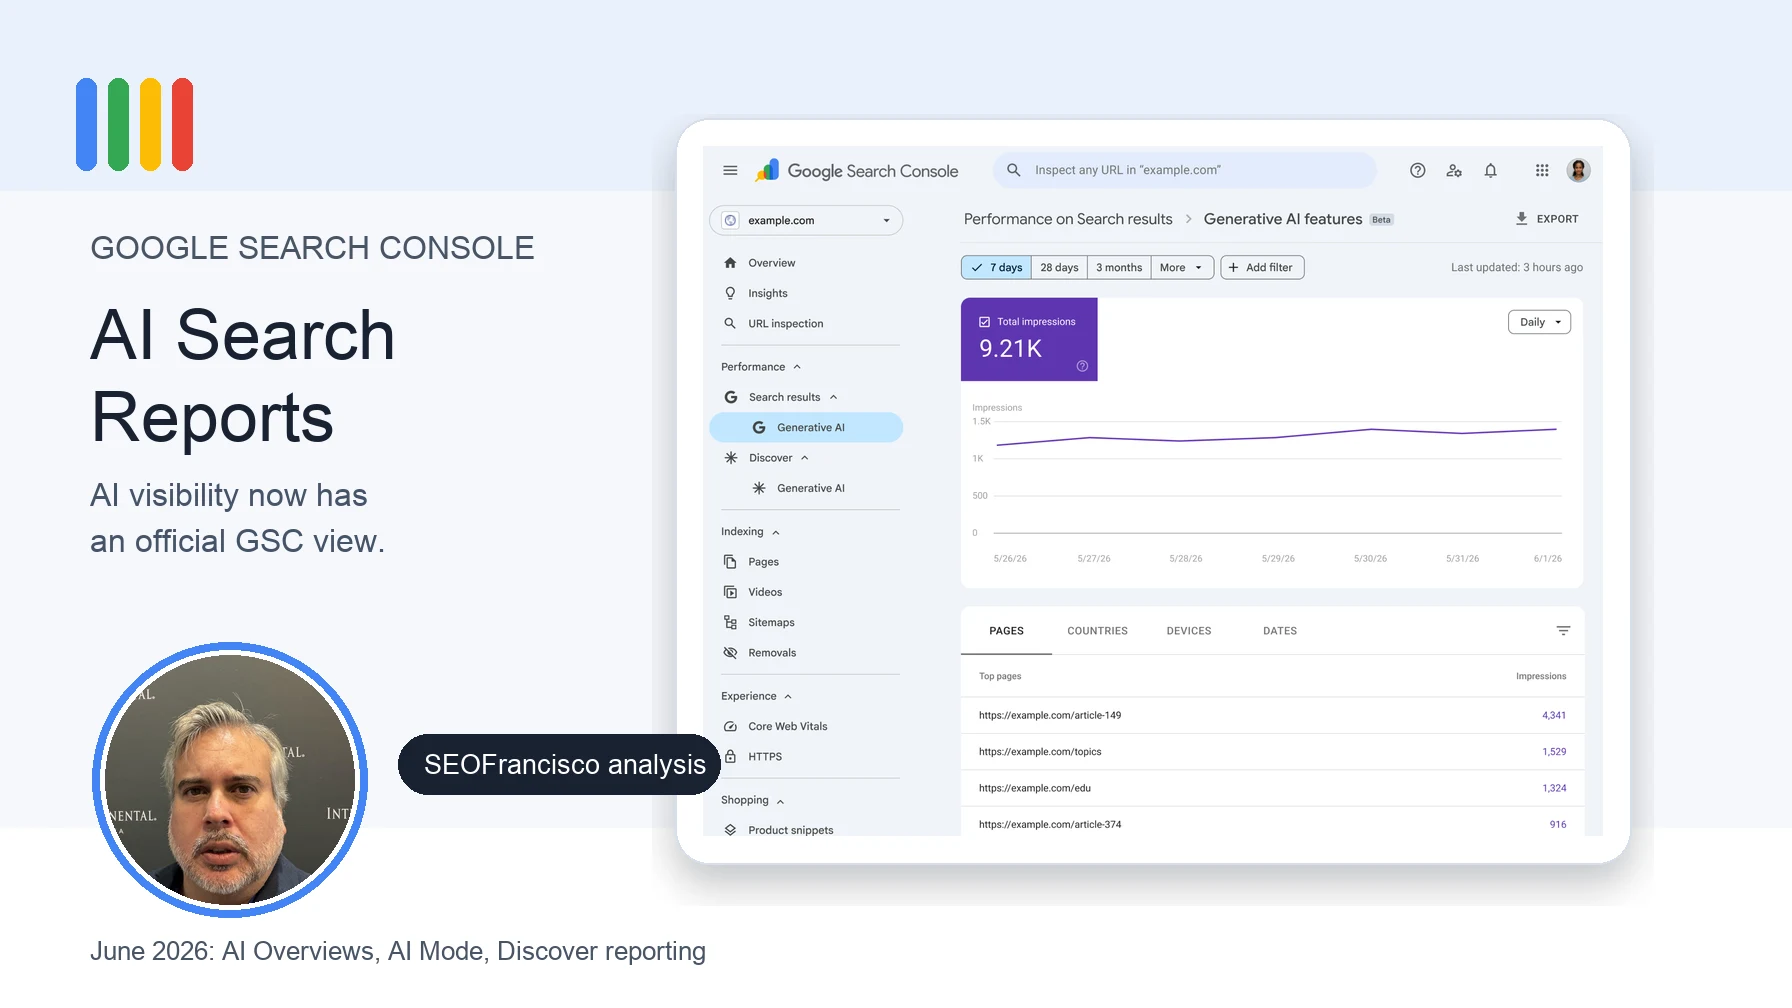Click the 5/29/26 date on the chart axis
The width and height of the screenshot is (1792, 1008).
click(1278, 559)
